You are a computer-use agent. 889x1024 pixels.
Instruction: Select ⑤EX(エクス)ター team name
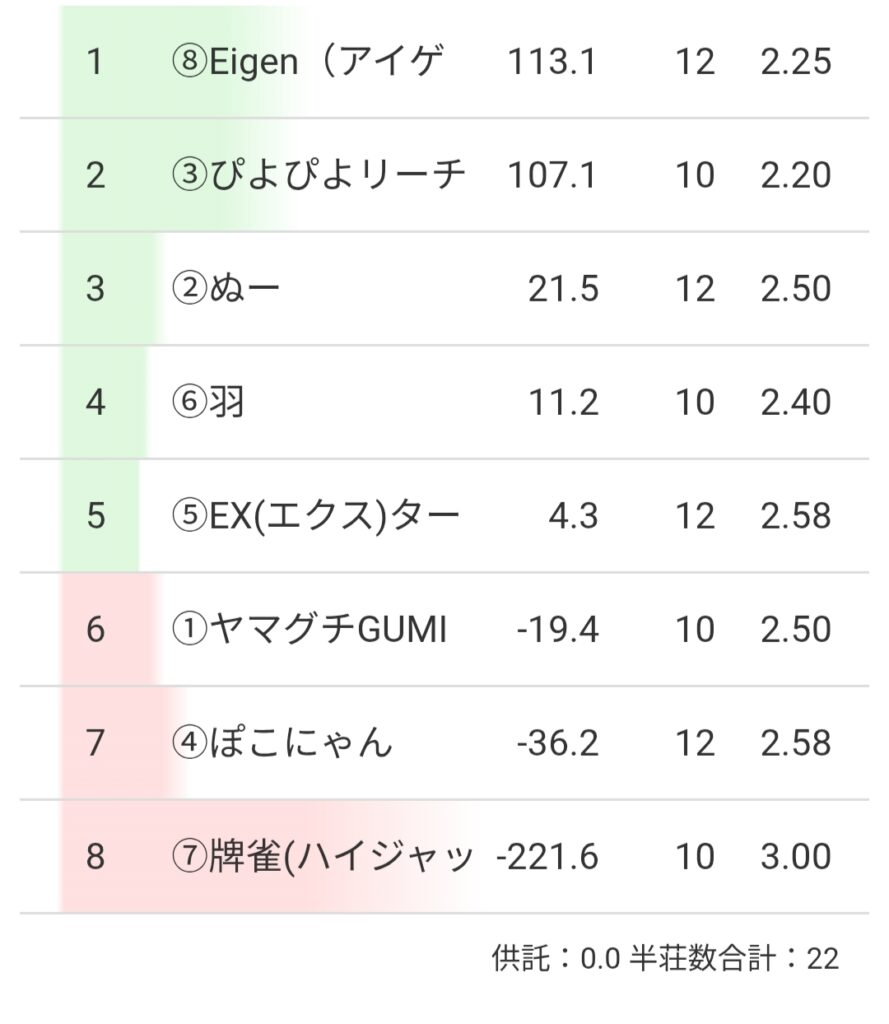(x=315, y=516)
